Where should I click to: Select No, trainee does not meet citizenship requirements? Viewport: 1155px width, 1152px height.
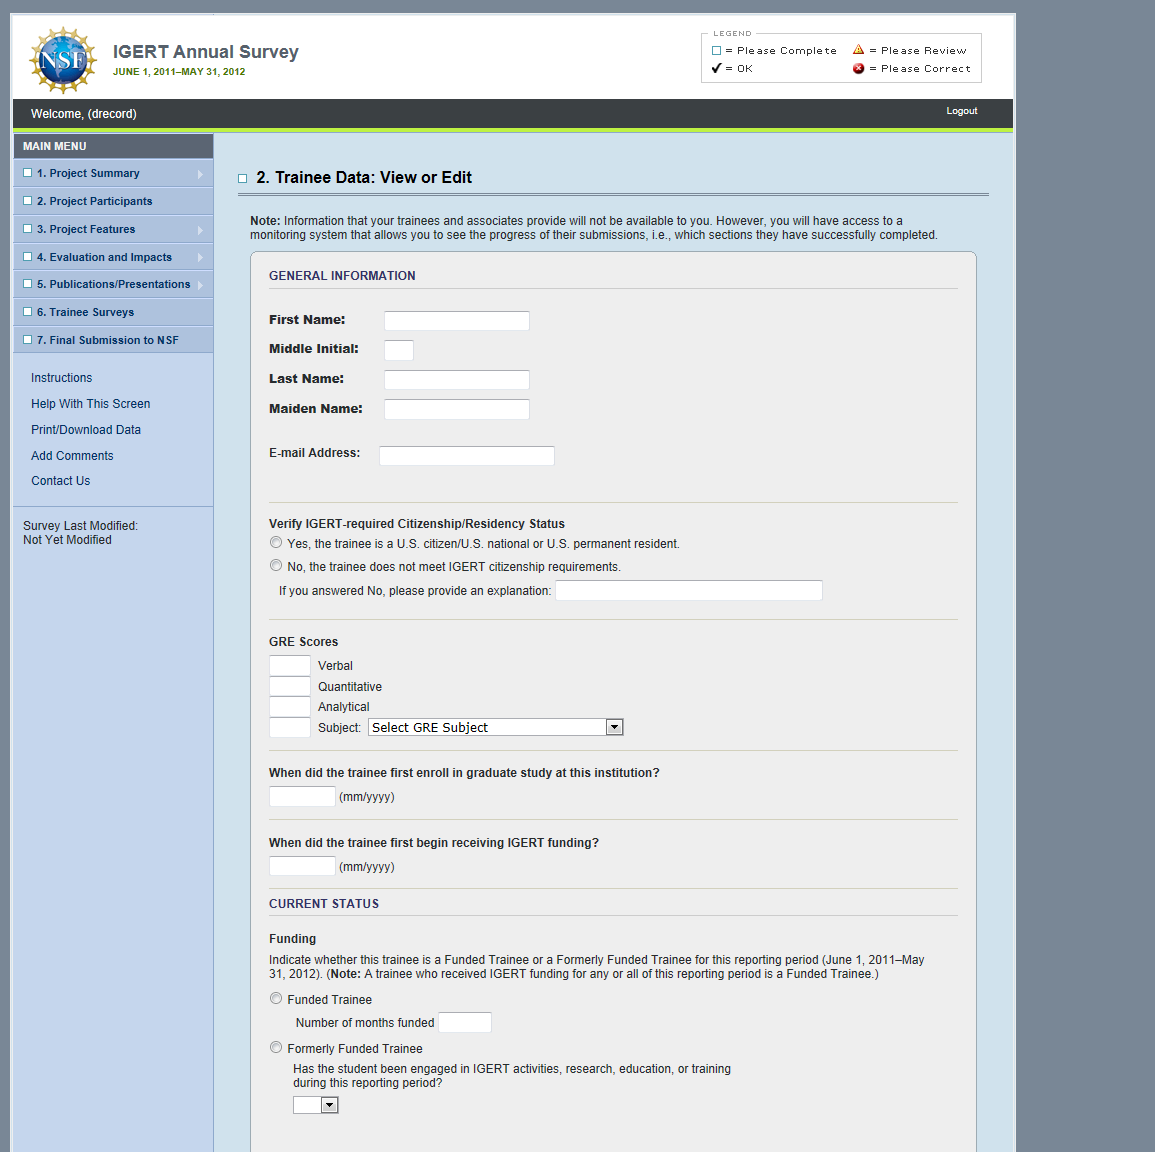(276, 566)
